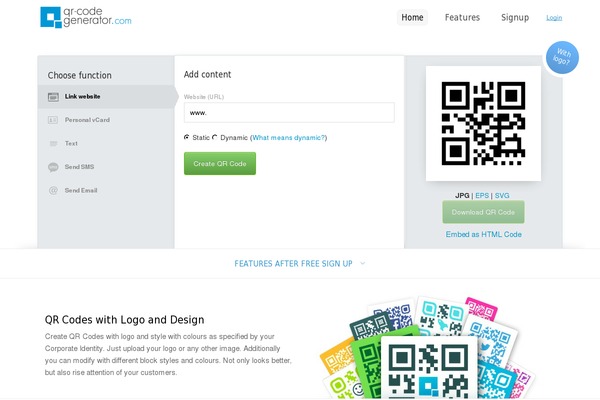The height and width of the screenshot is (400, 600).
Task: Click the Create QR Code button
Action: (220, 163)
